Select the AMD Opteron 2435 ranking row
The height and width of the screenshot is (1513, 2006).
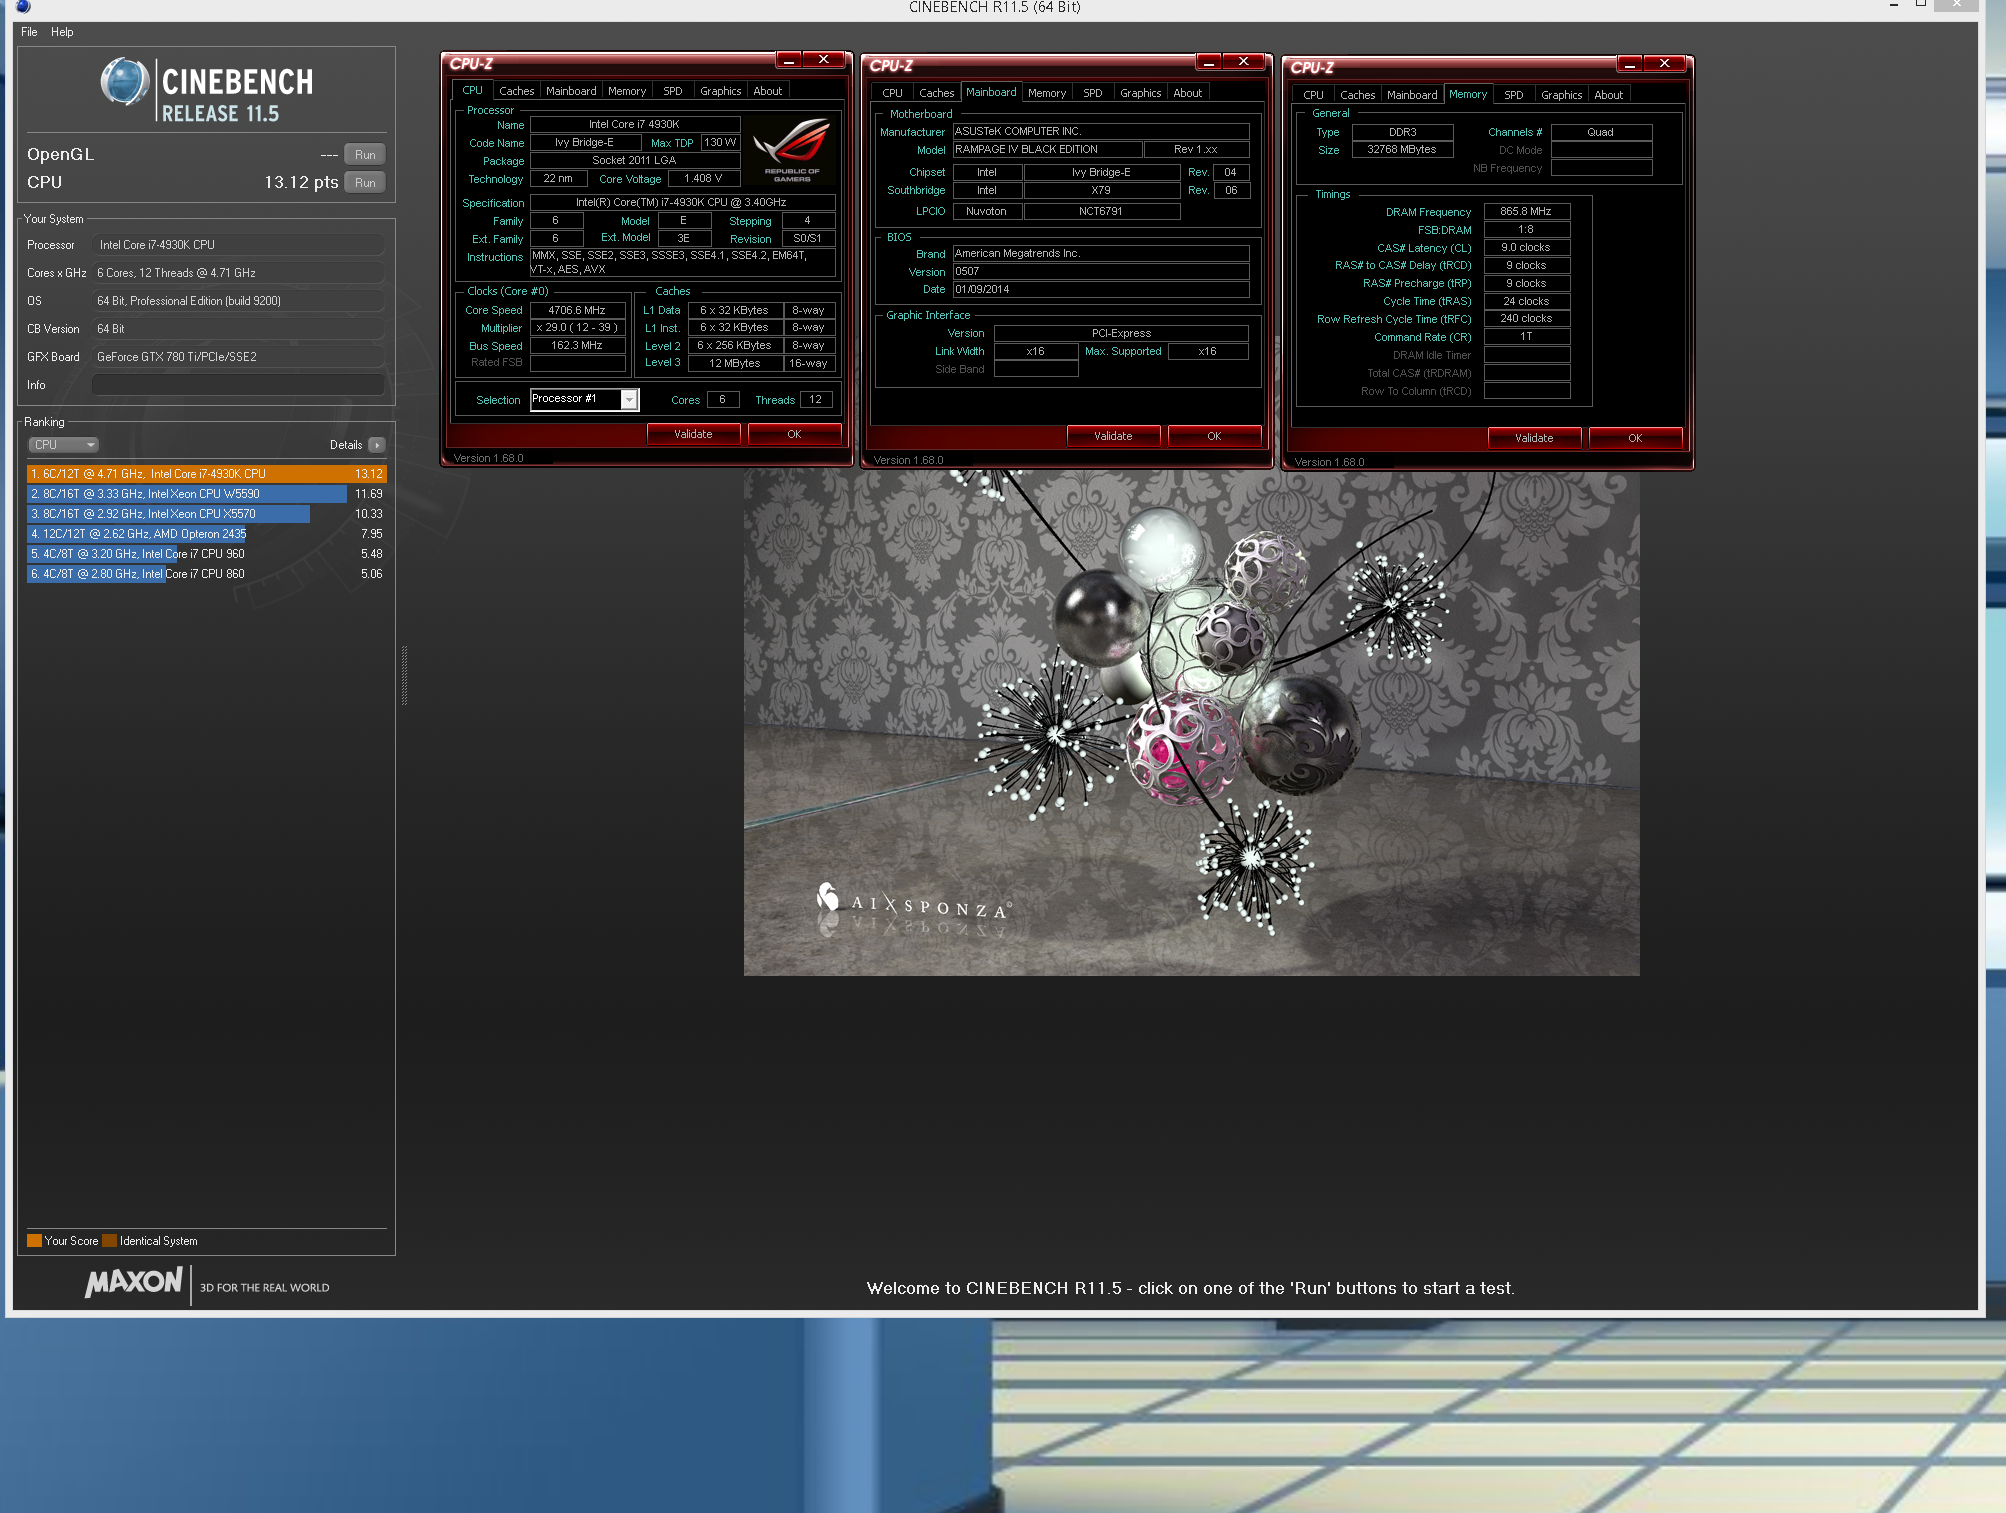pyautogui.click(x=206, y=534)
